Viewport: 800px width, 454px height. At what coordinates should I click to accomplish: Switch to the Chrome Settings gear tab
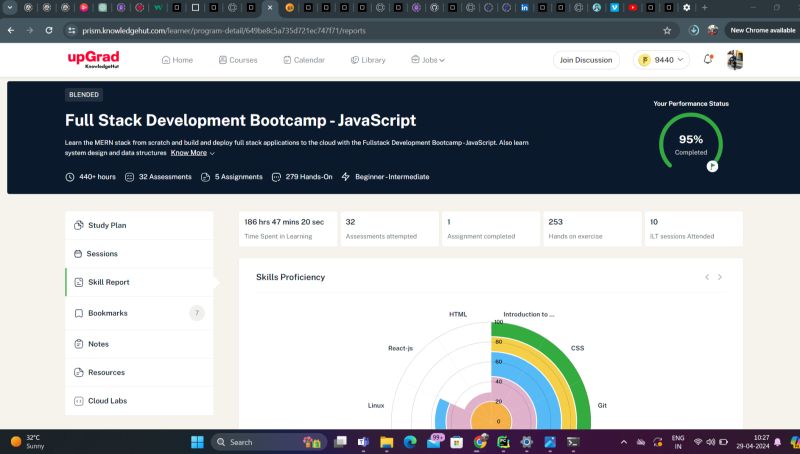(x=687, y=8)
